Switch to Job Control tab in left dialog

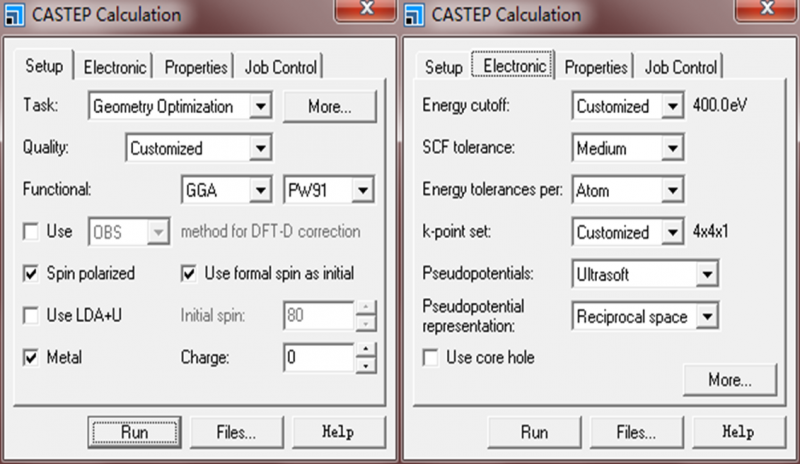coord(281,67)
